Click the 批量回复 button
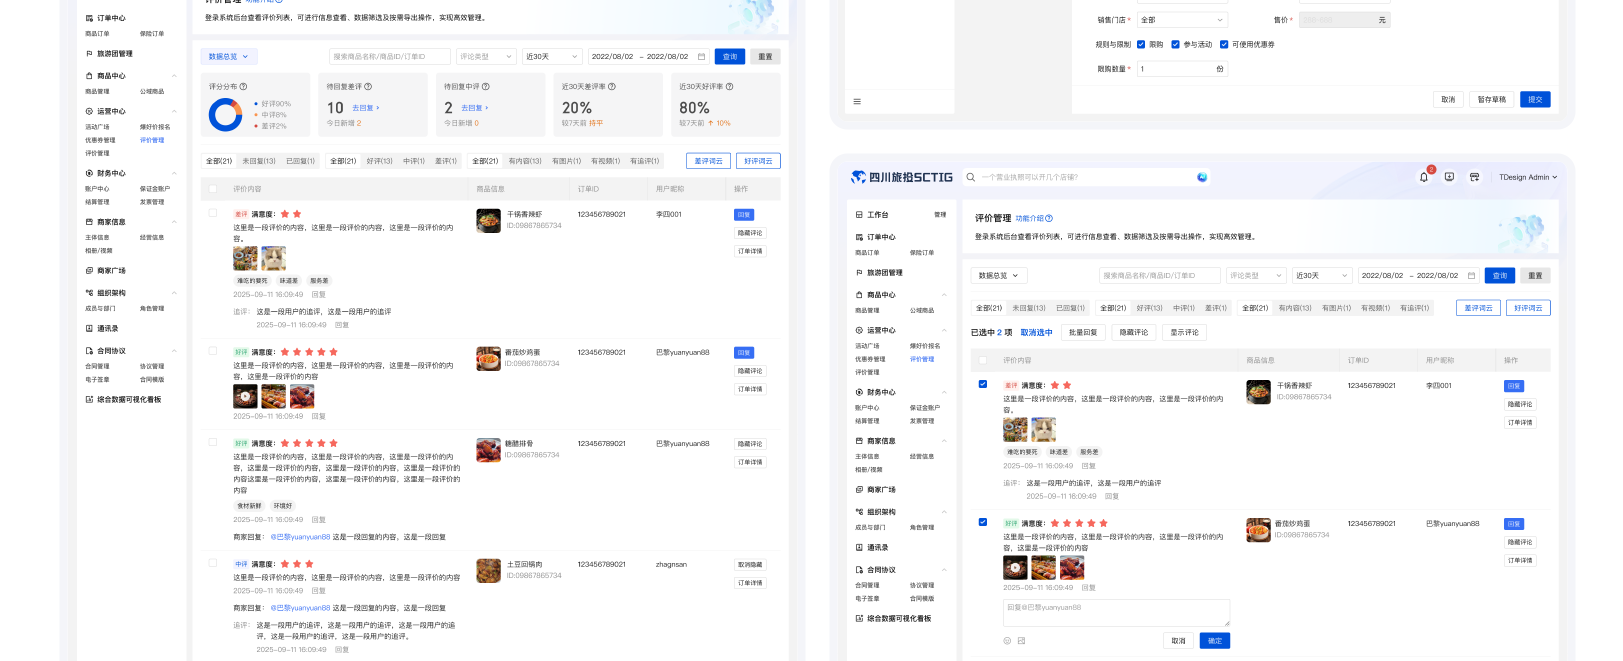 click(1082, 332)
